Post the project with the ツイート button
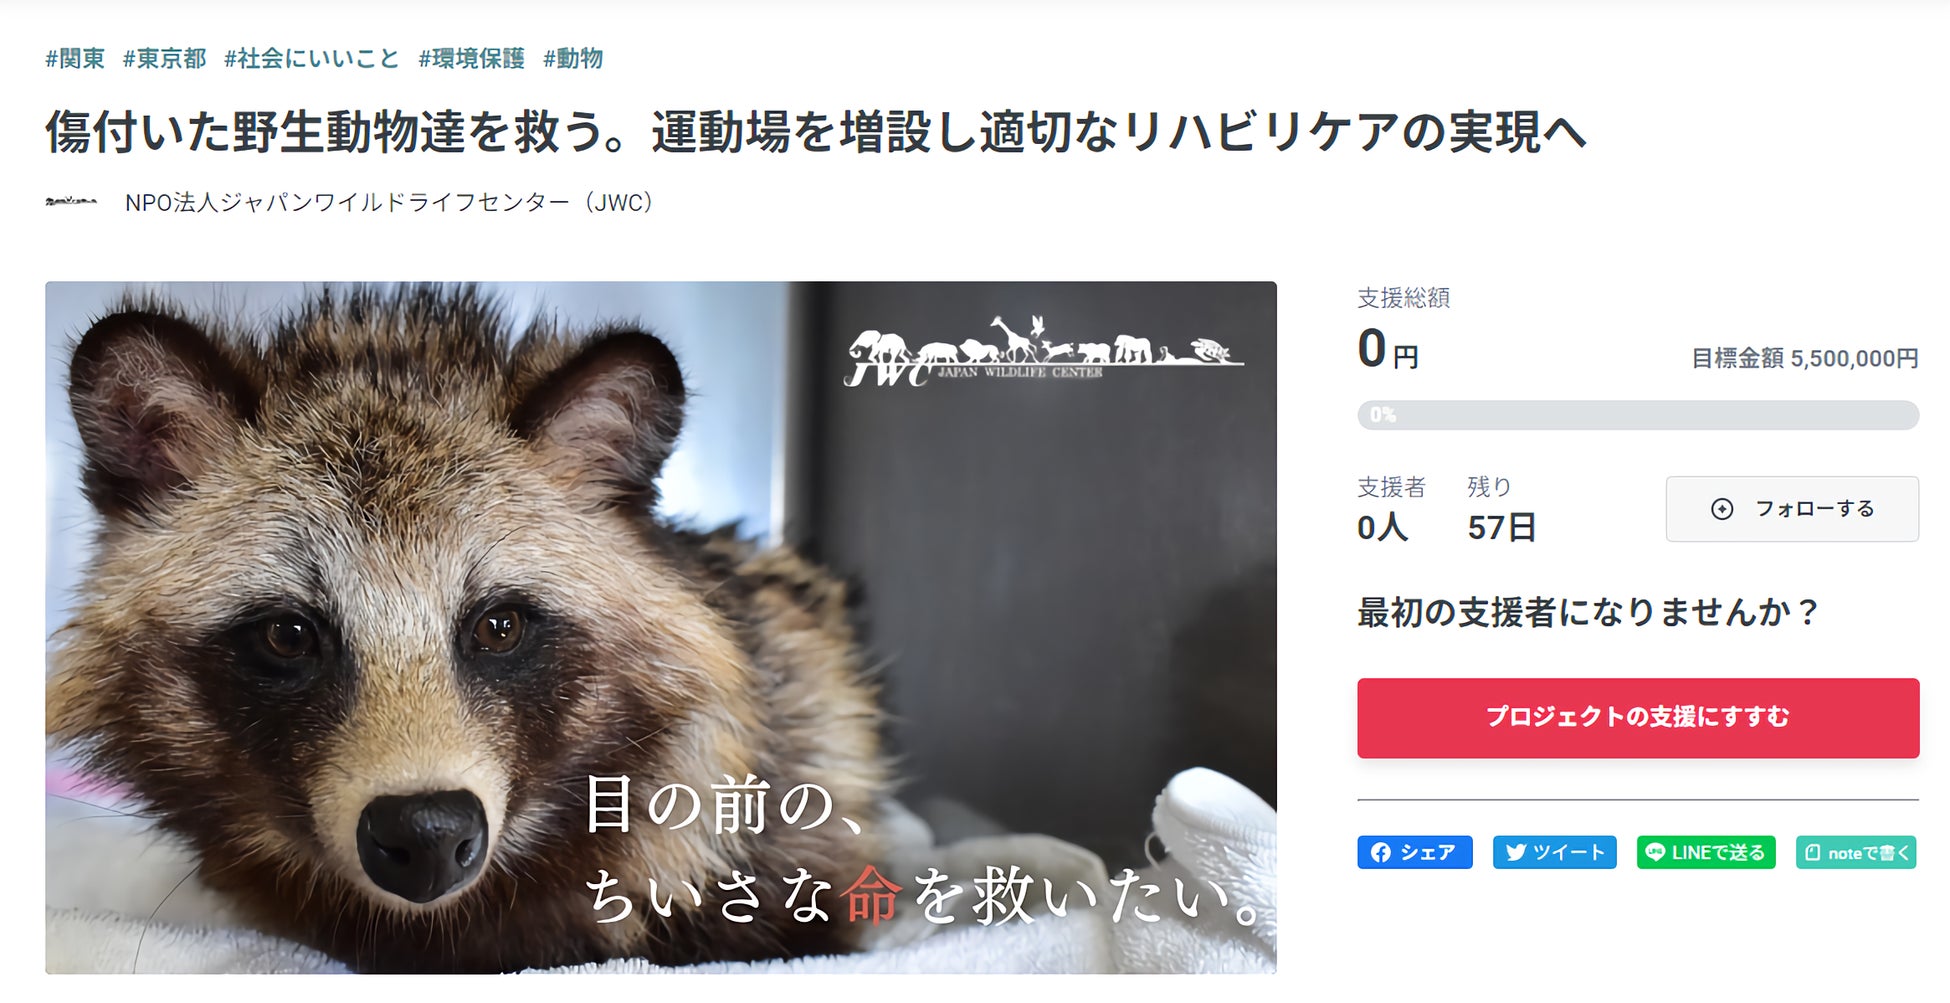The height and width of the screenshot is (1003, 1950). pyautogui.click(x=1555, y=853)
